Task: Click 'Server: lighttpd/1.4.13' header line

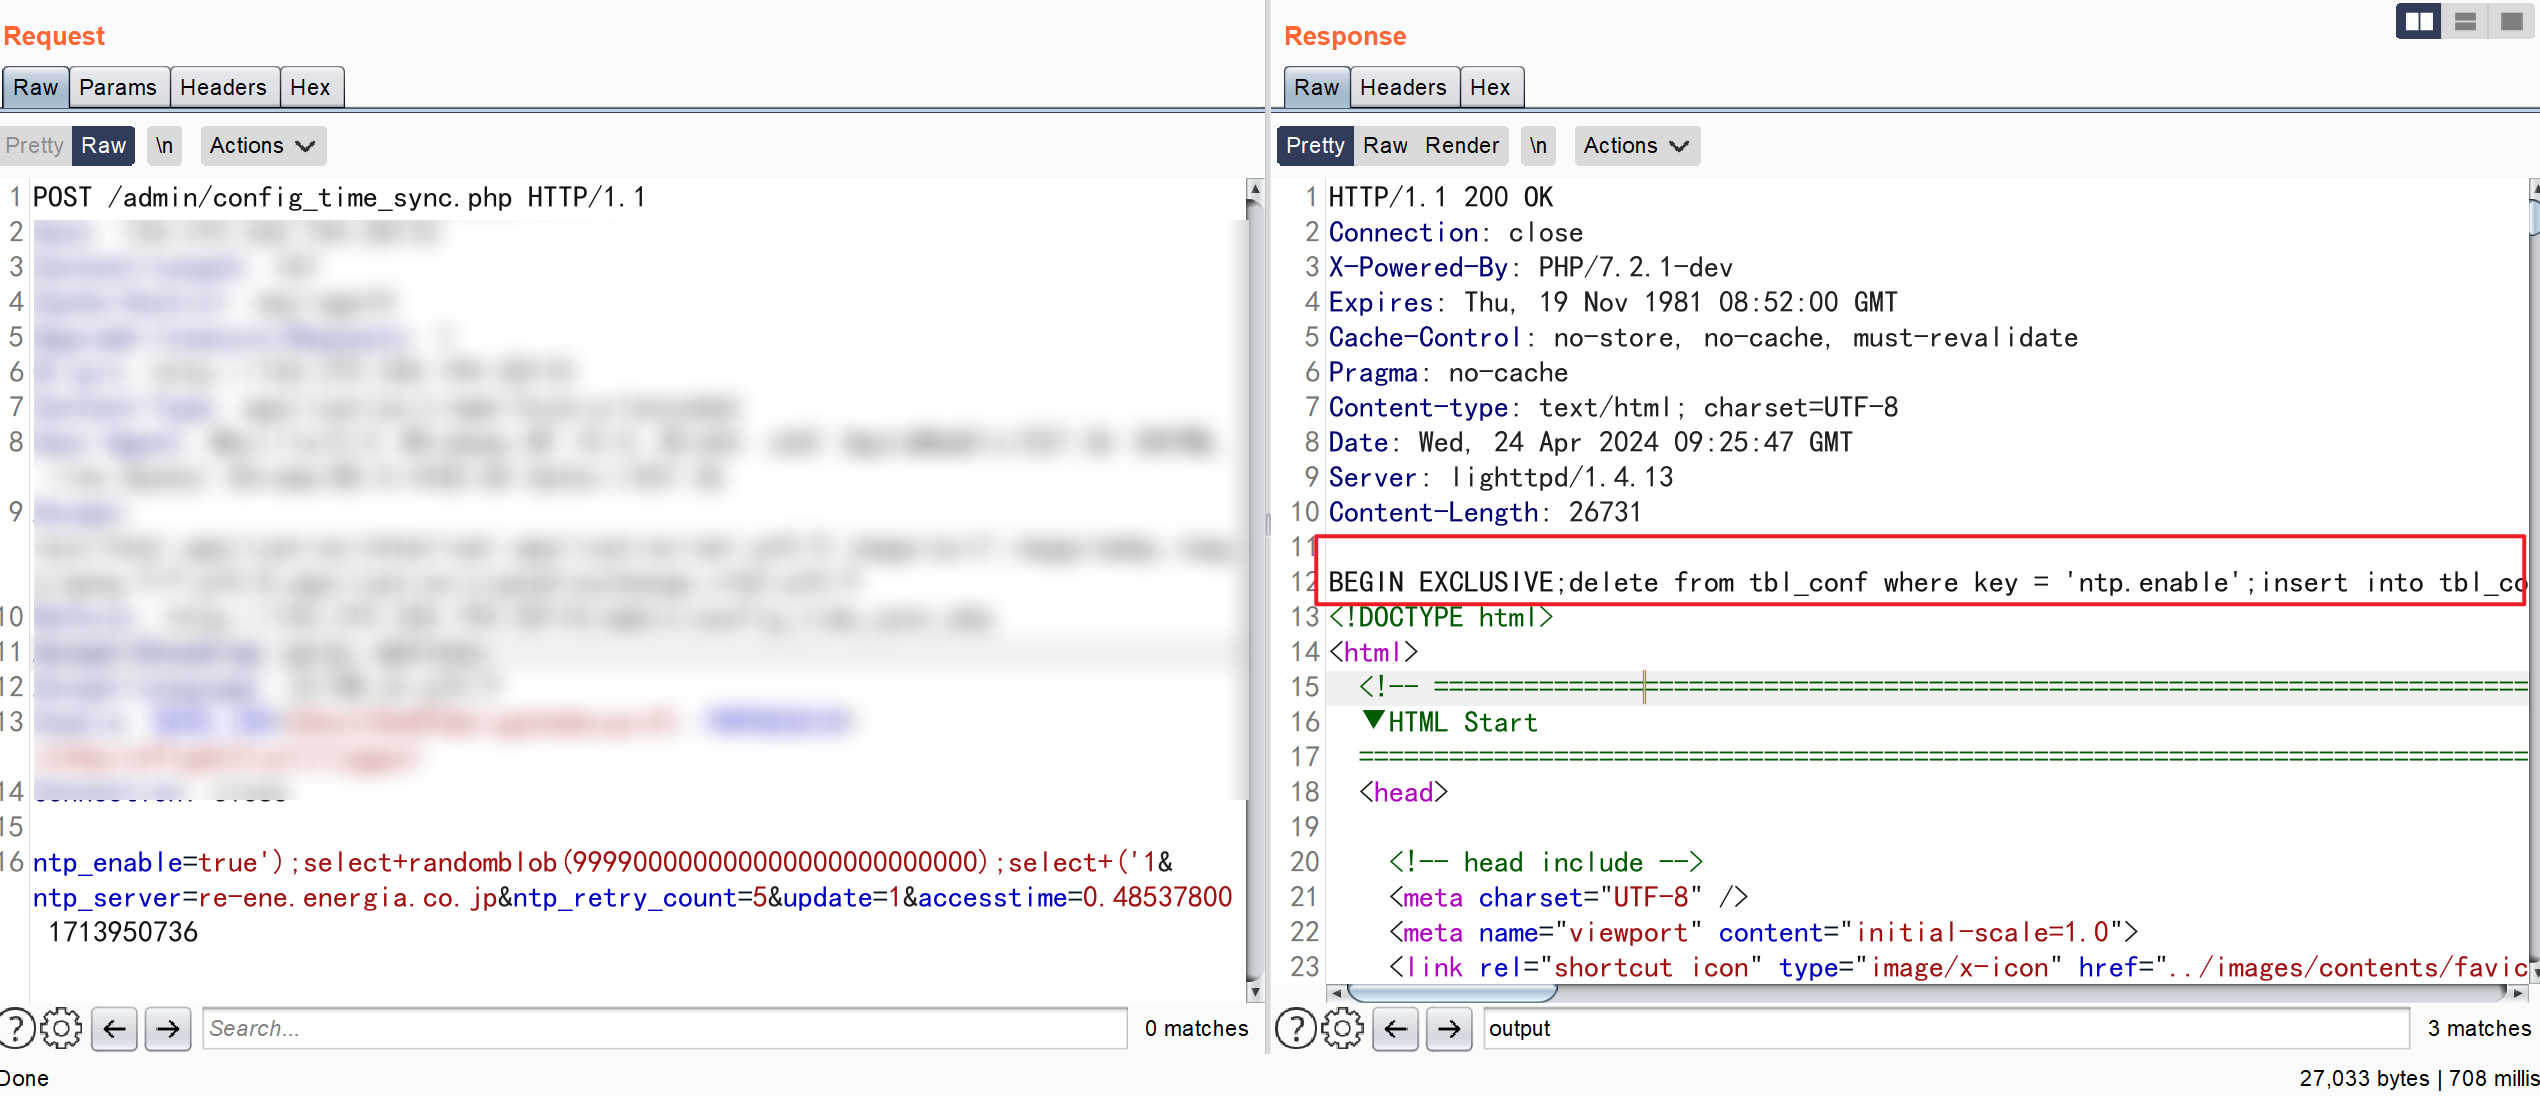Action: (1500, 477)
